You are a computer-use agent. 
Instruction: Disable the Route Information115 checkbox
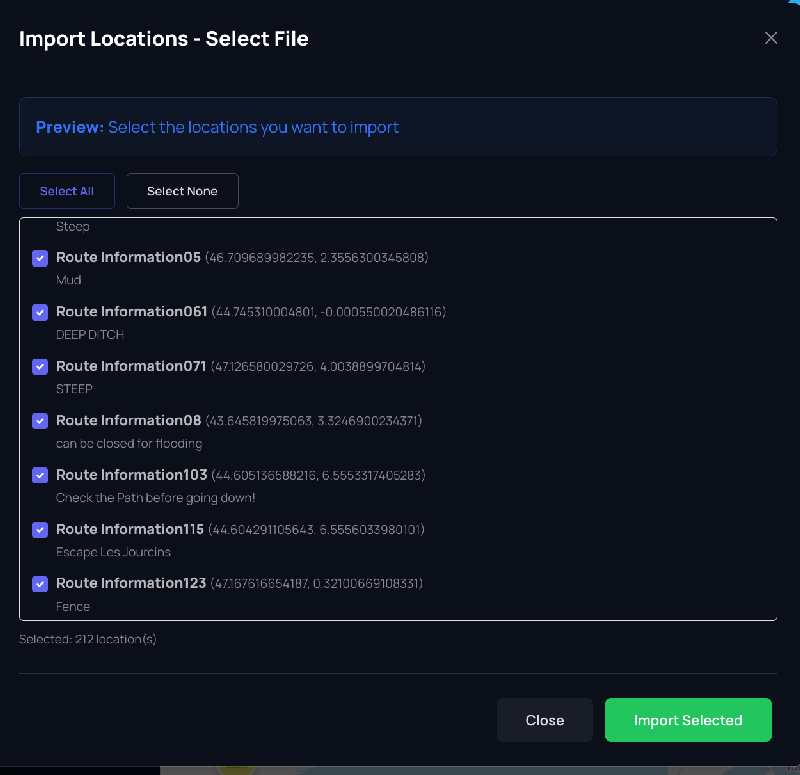coord(40,530)
